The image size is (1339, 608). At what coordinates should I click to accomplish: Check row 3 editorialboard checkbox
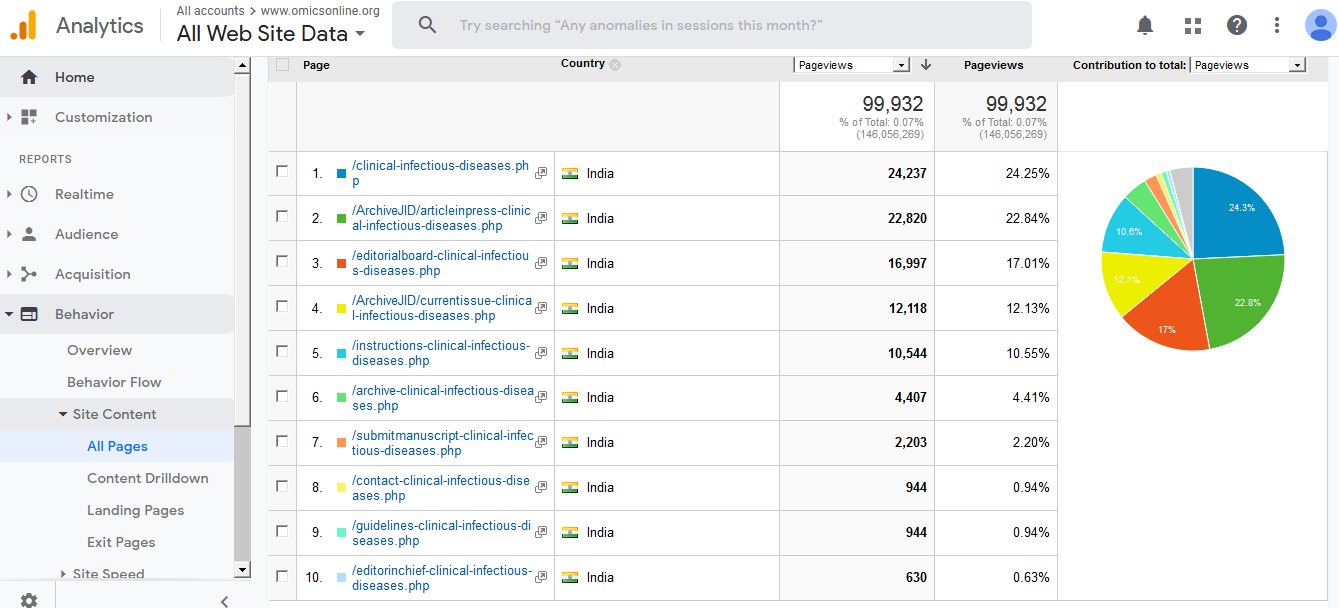click(282, 261)
